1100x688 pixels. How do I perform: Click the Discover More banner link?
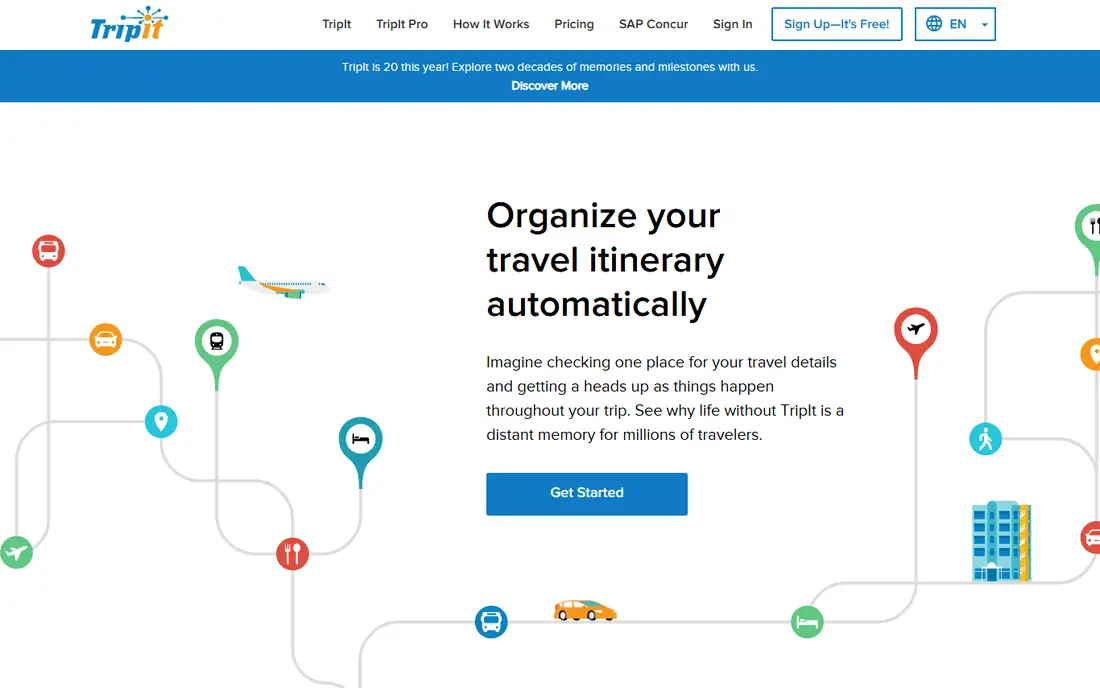(550, 86)
